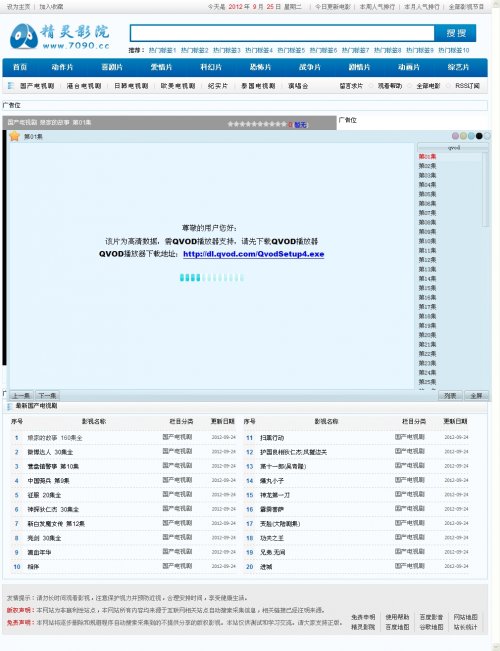Screen dimensions: 500x651
Task: Open row 4 title 中国骑兵
Action: pos(49,481)
